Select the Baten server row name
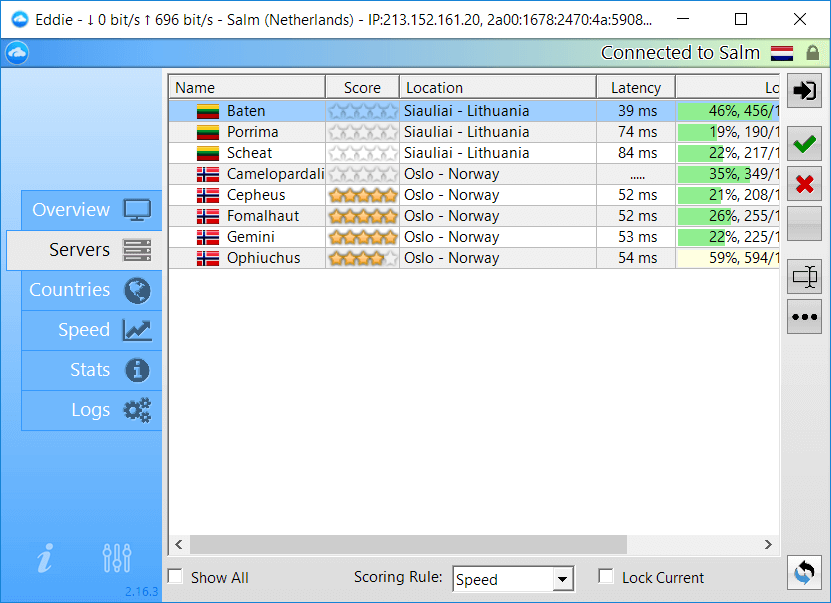This screenshot has height=603, width=831. pos(246,111)
